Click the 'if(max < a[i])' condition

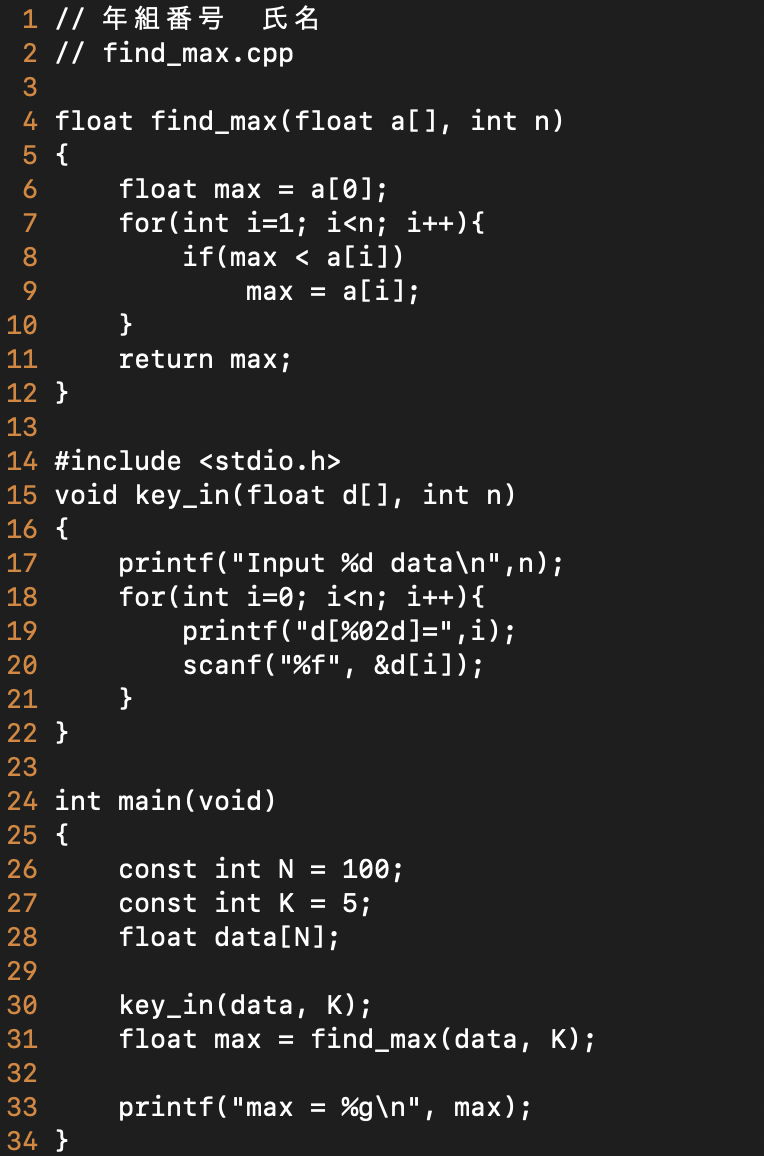(294, 257)
